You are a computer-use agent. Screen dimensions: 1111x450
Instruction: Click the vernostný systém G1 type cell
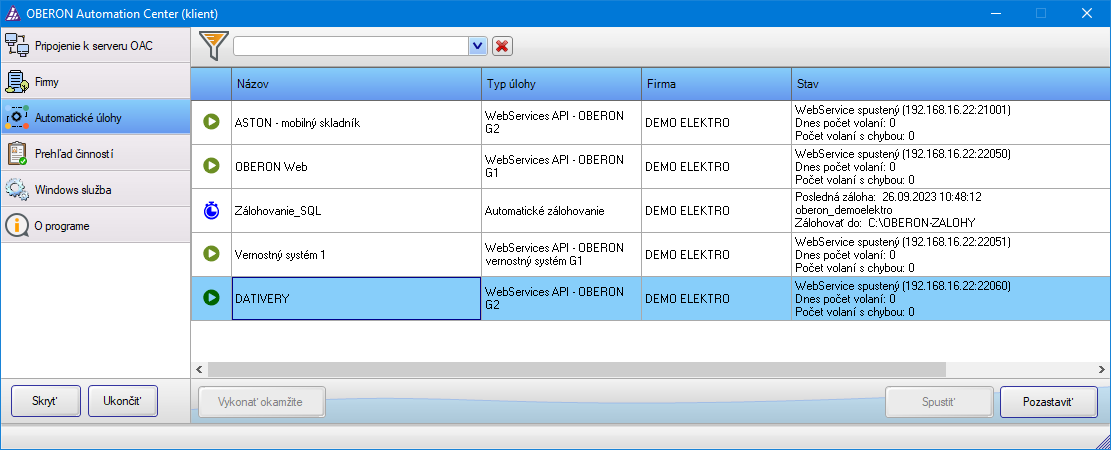[562, 254]
